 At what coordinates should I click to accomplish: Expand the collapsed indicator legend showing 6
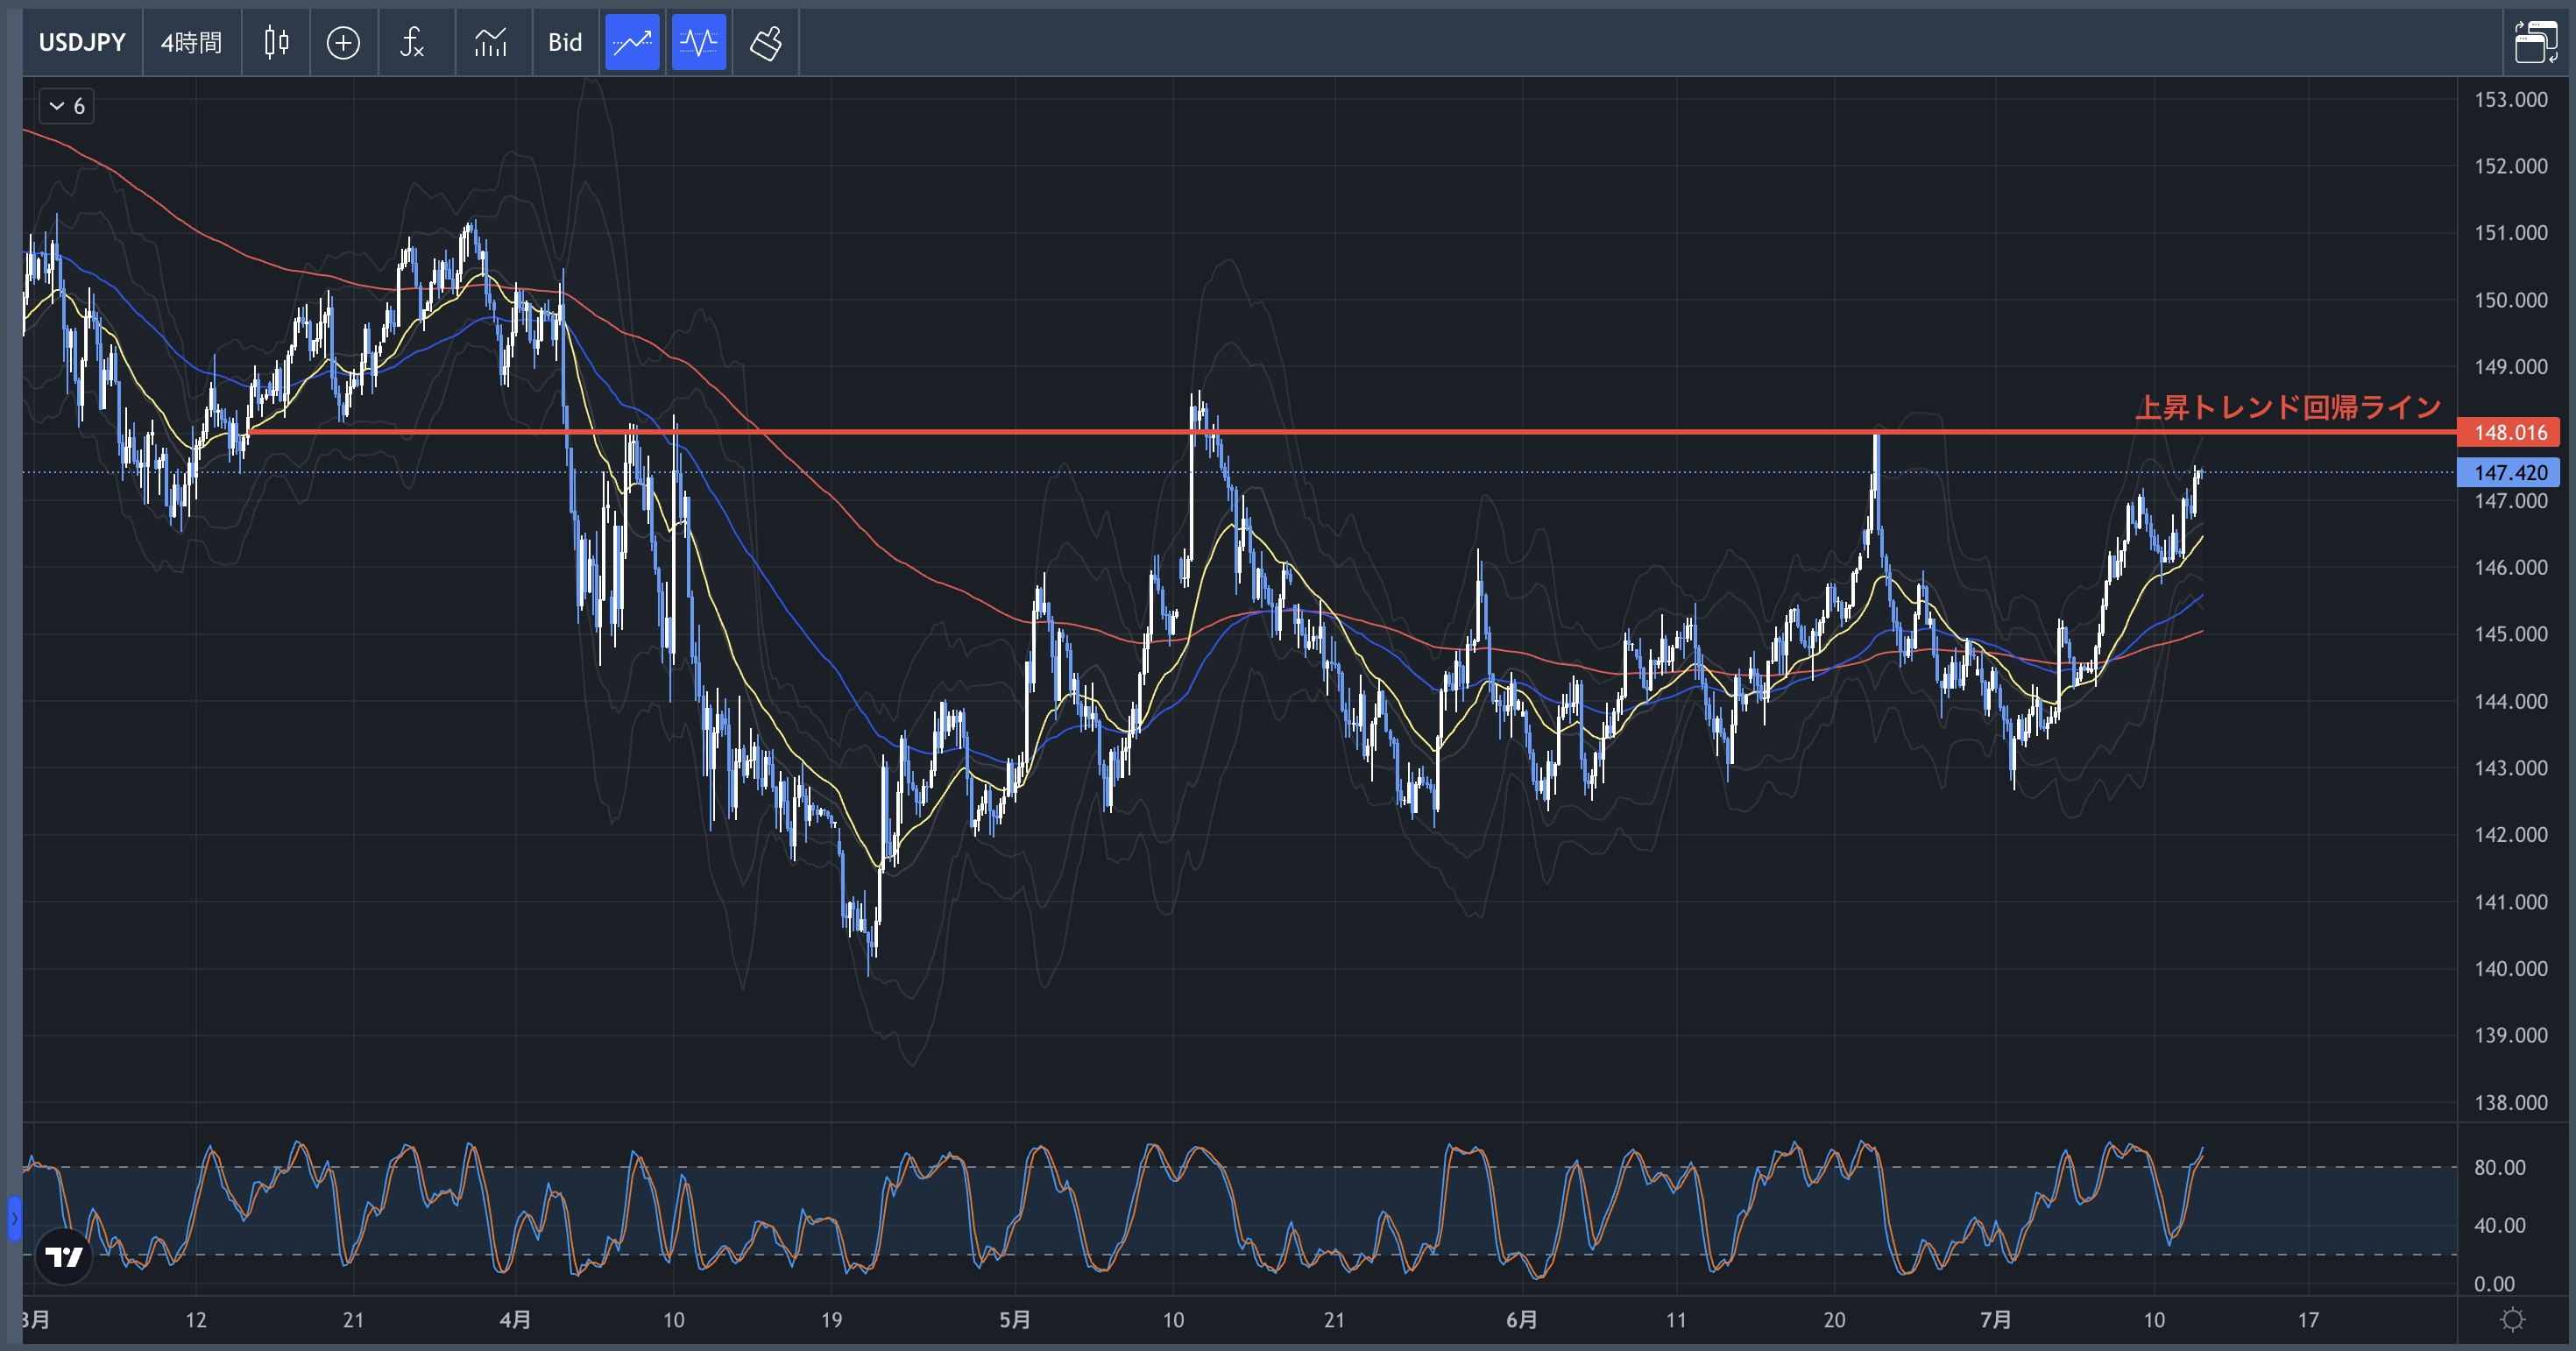point(67,106)
